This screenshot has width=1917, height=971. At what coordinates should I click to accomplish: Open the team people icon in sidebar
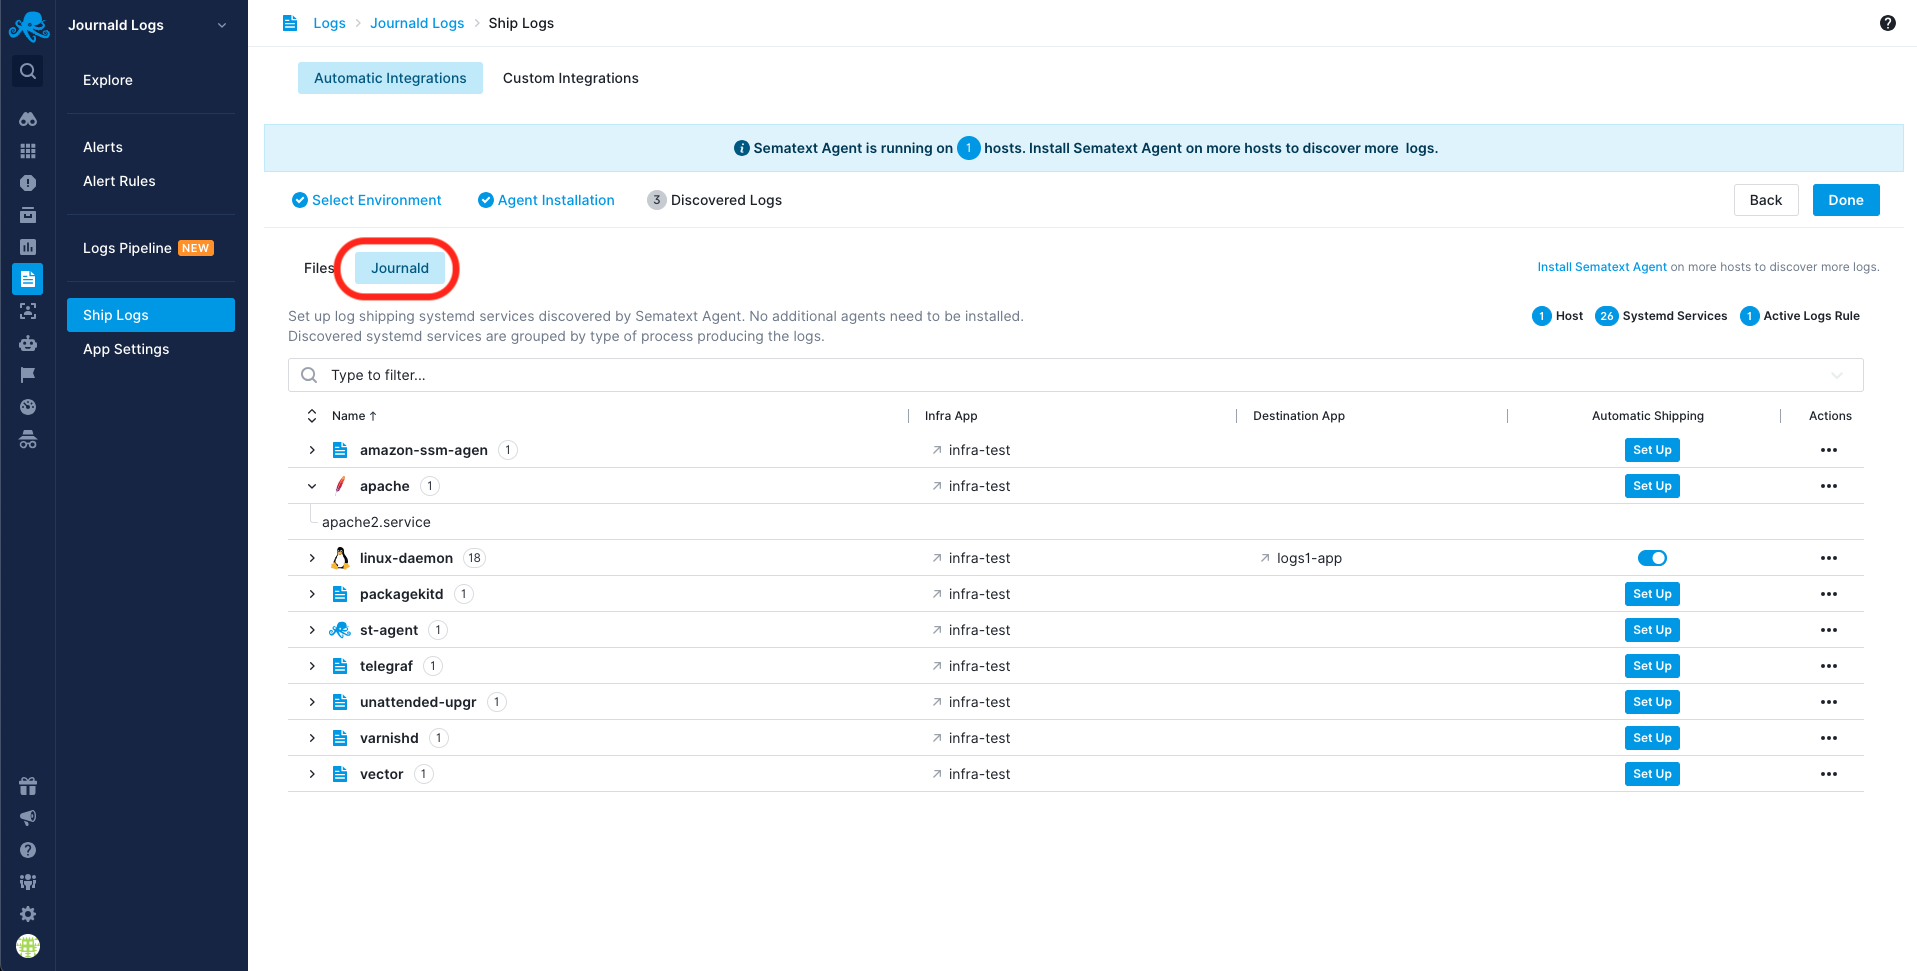(x=28, y=882)
